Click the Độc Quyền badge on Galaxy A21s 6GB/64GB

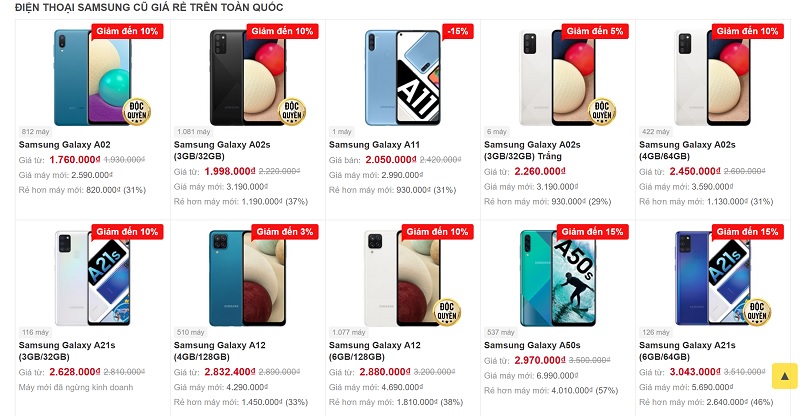pos(757,311)
